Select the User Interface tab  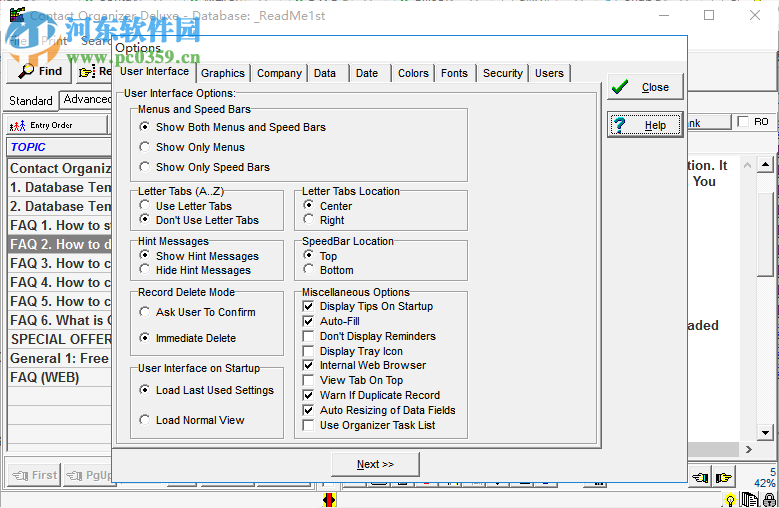pos(155,72)
